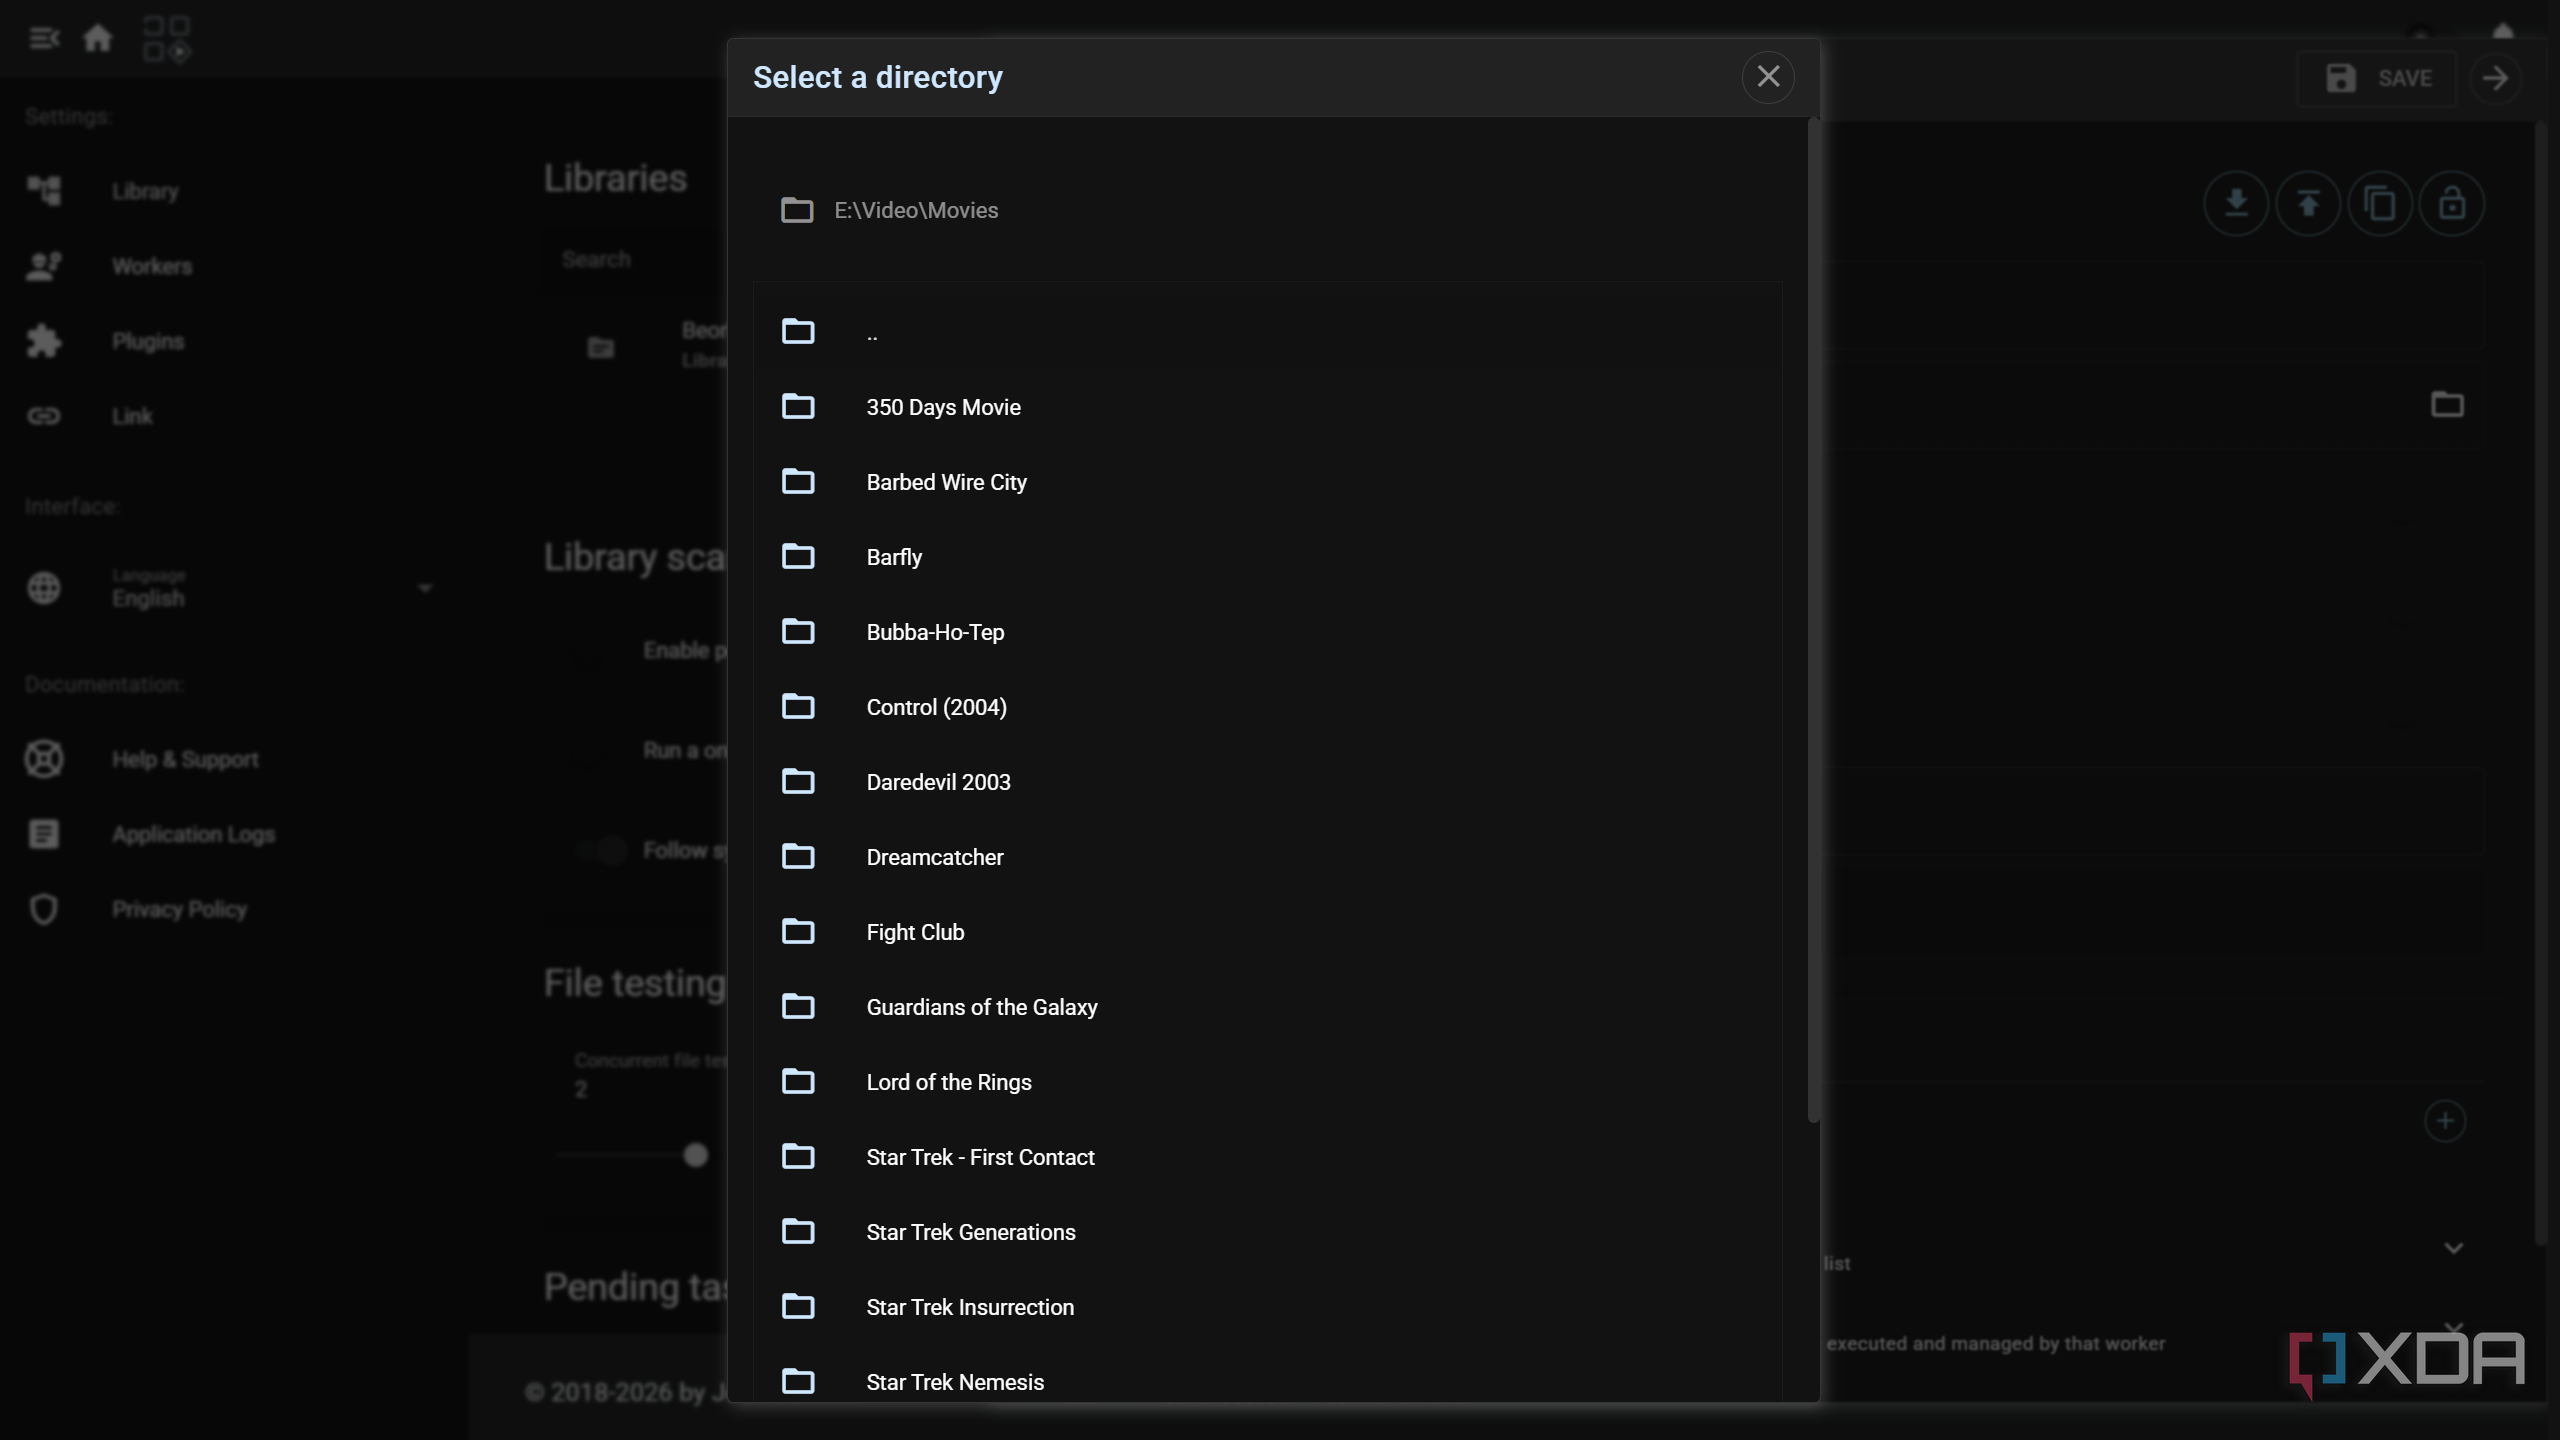This screenshot has height=1440, width=2560.
Task: Select the Fight Club folder
Action: click(1267, 932)
